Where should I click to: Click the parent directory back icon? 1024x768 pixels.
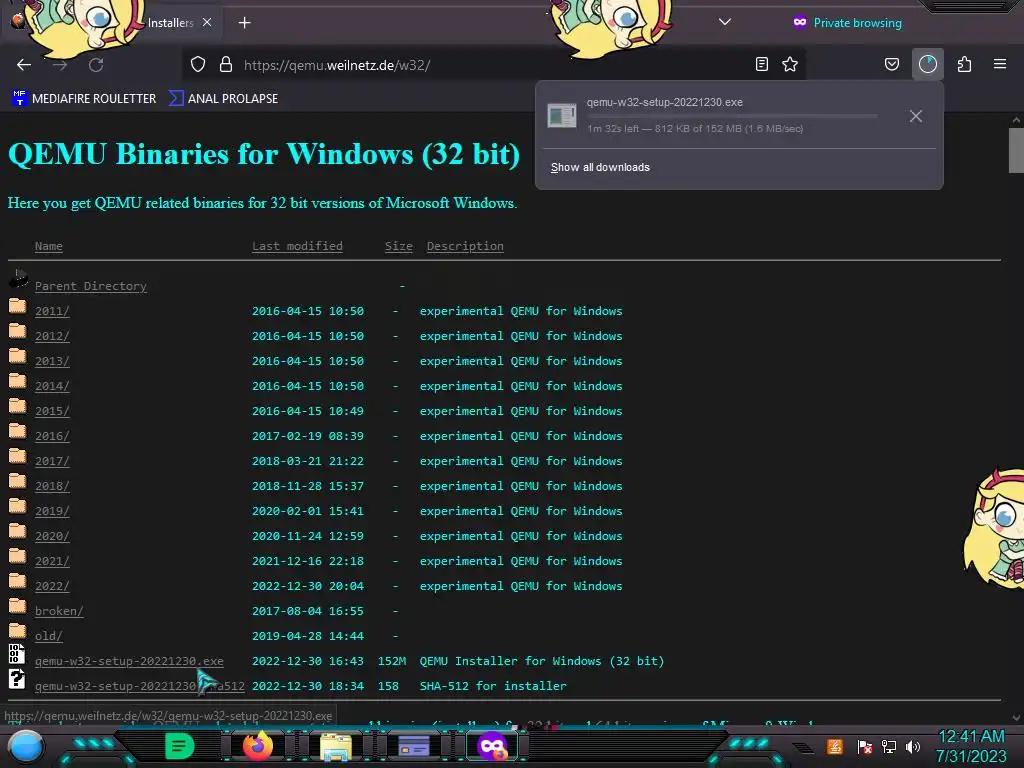pos(18,278)
